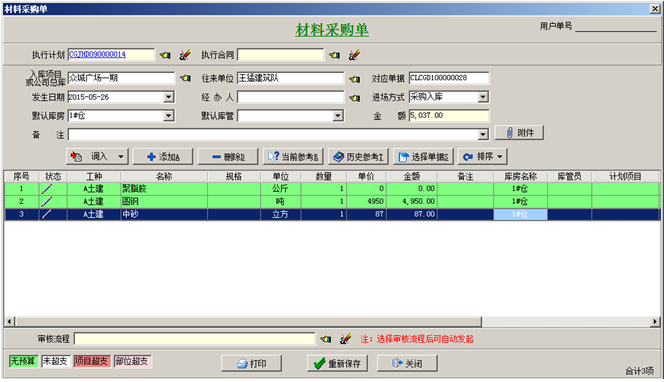This screenshot has height=382, width=664.
Task: Click pencil status icon in row 1
Action: click(x=47, y=189)
